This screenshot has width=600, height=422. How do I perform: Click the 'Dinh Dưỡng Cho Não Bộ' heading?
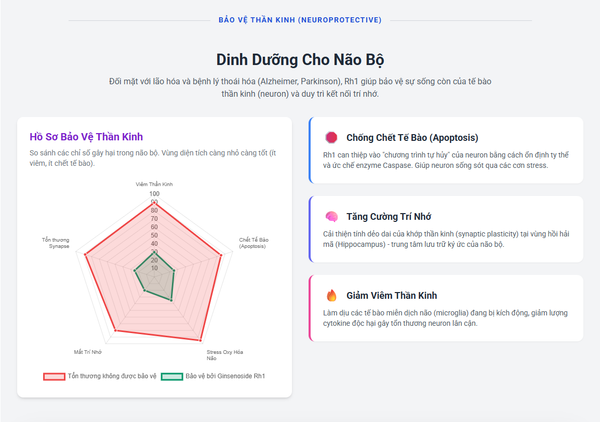(x=299, y=59)
